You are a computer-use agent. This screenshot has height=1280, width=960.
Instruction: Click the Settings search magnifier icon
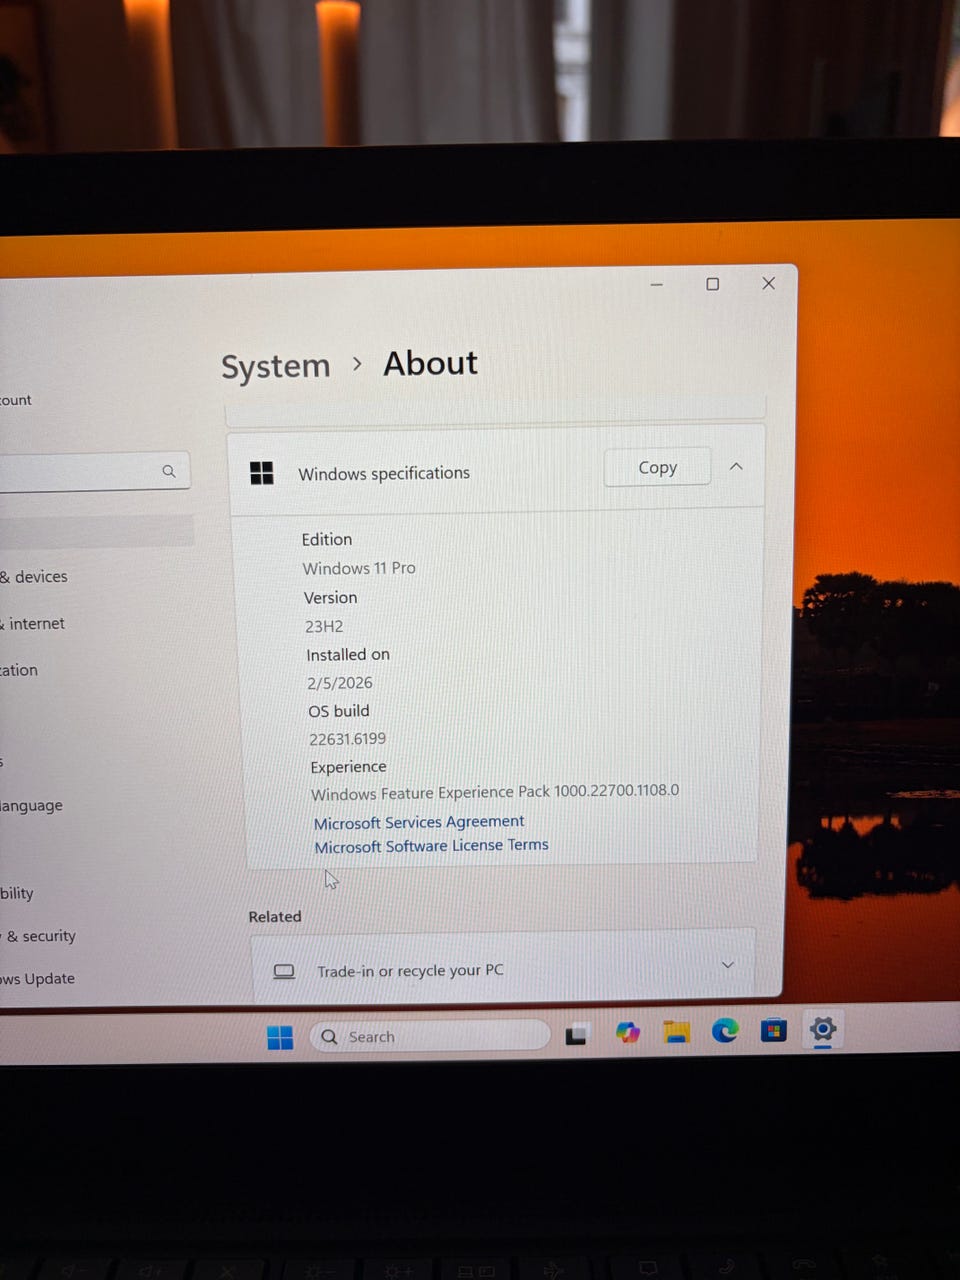point(168,471)
